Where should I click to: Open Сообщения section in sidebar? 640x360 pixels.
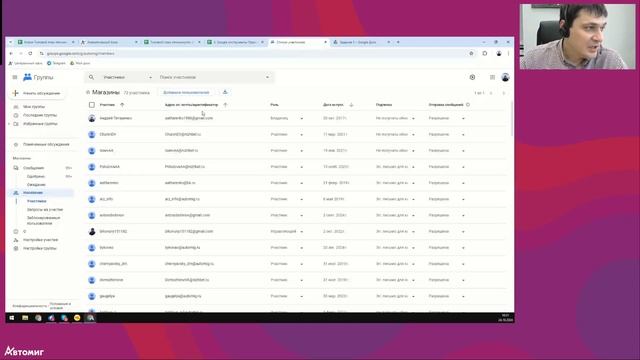pos(33,168)
